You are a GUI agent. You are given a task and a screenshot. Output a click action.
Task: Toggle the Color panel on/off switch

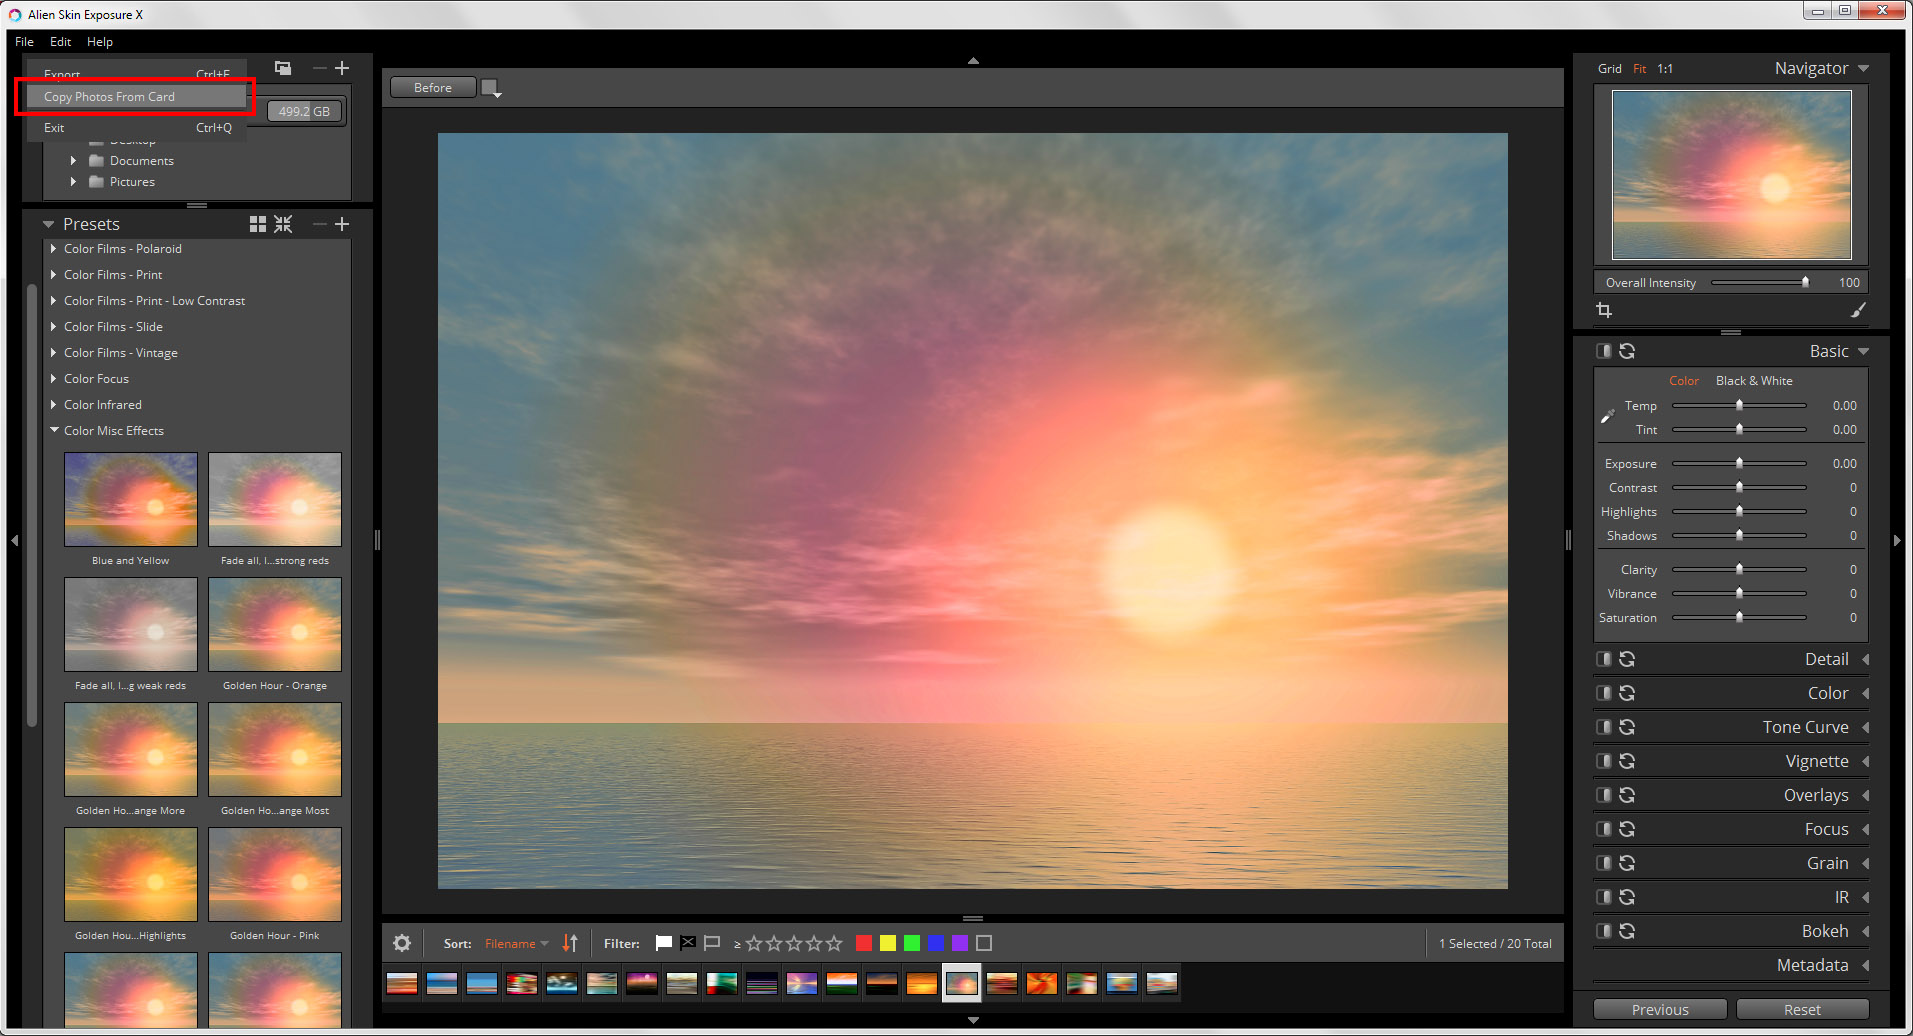(1604, 693)
